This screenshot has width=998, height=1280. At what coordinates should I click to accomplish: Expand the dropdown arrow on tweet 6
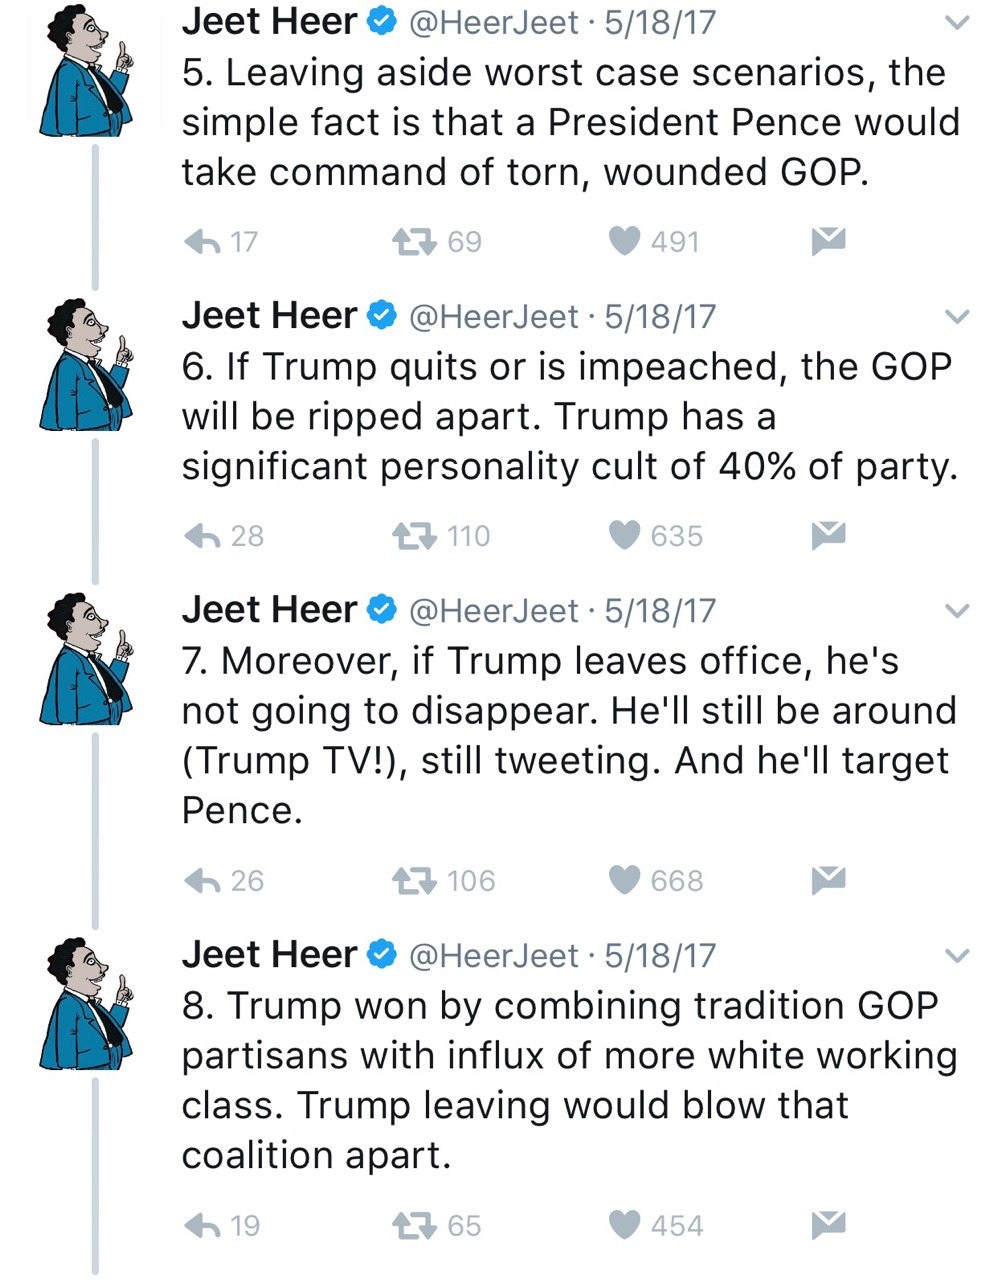[x=957, y=318]
